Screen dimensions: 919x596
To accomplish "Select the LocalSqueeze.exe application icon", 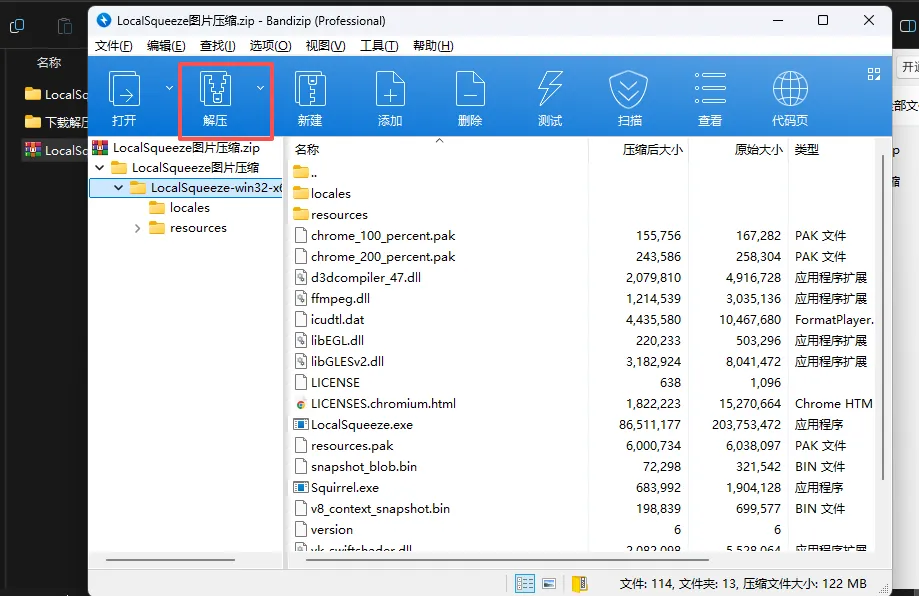I will [301, 424].
